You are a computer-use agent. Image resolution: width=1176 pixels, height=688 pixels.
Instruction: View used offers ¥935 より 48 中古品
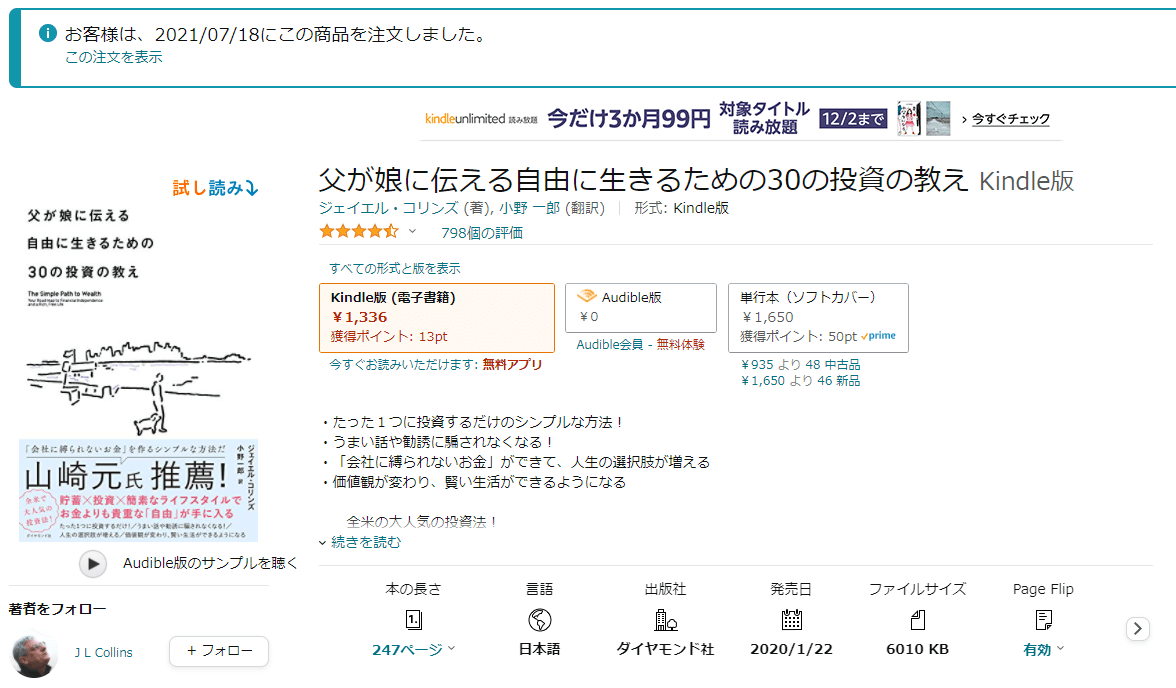click(x=800, y=365)
